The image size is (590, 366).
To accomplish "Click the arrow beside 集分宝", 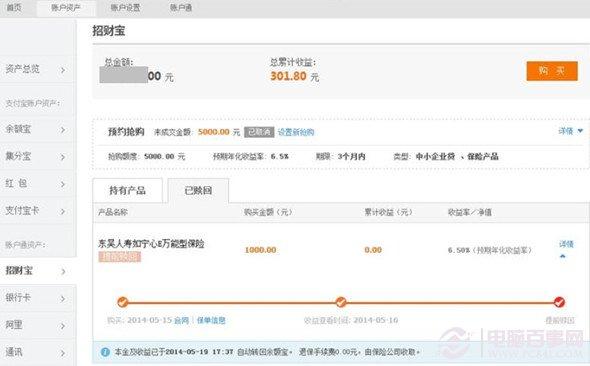I will pyautogui.click(x=63, y=157).
